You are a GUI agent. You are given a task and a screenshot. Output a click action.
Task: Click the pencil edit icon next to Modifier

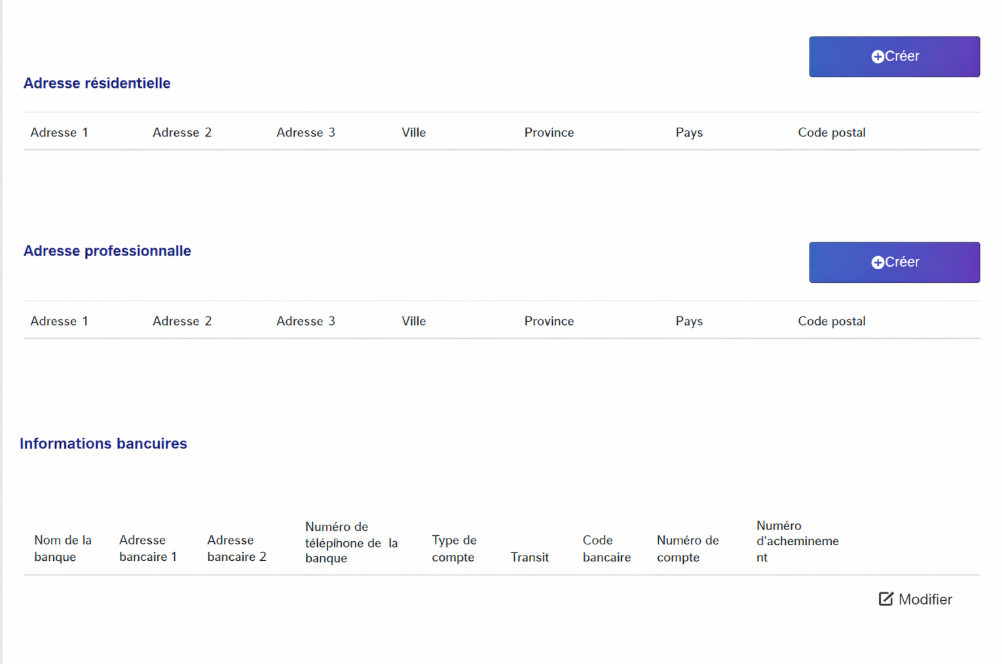click(885, 599)
